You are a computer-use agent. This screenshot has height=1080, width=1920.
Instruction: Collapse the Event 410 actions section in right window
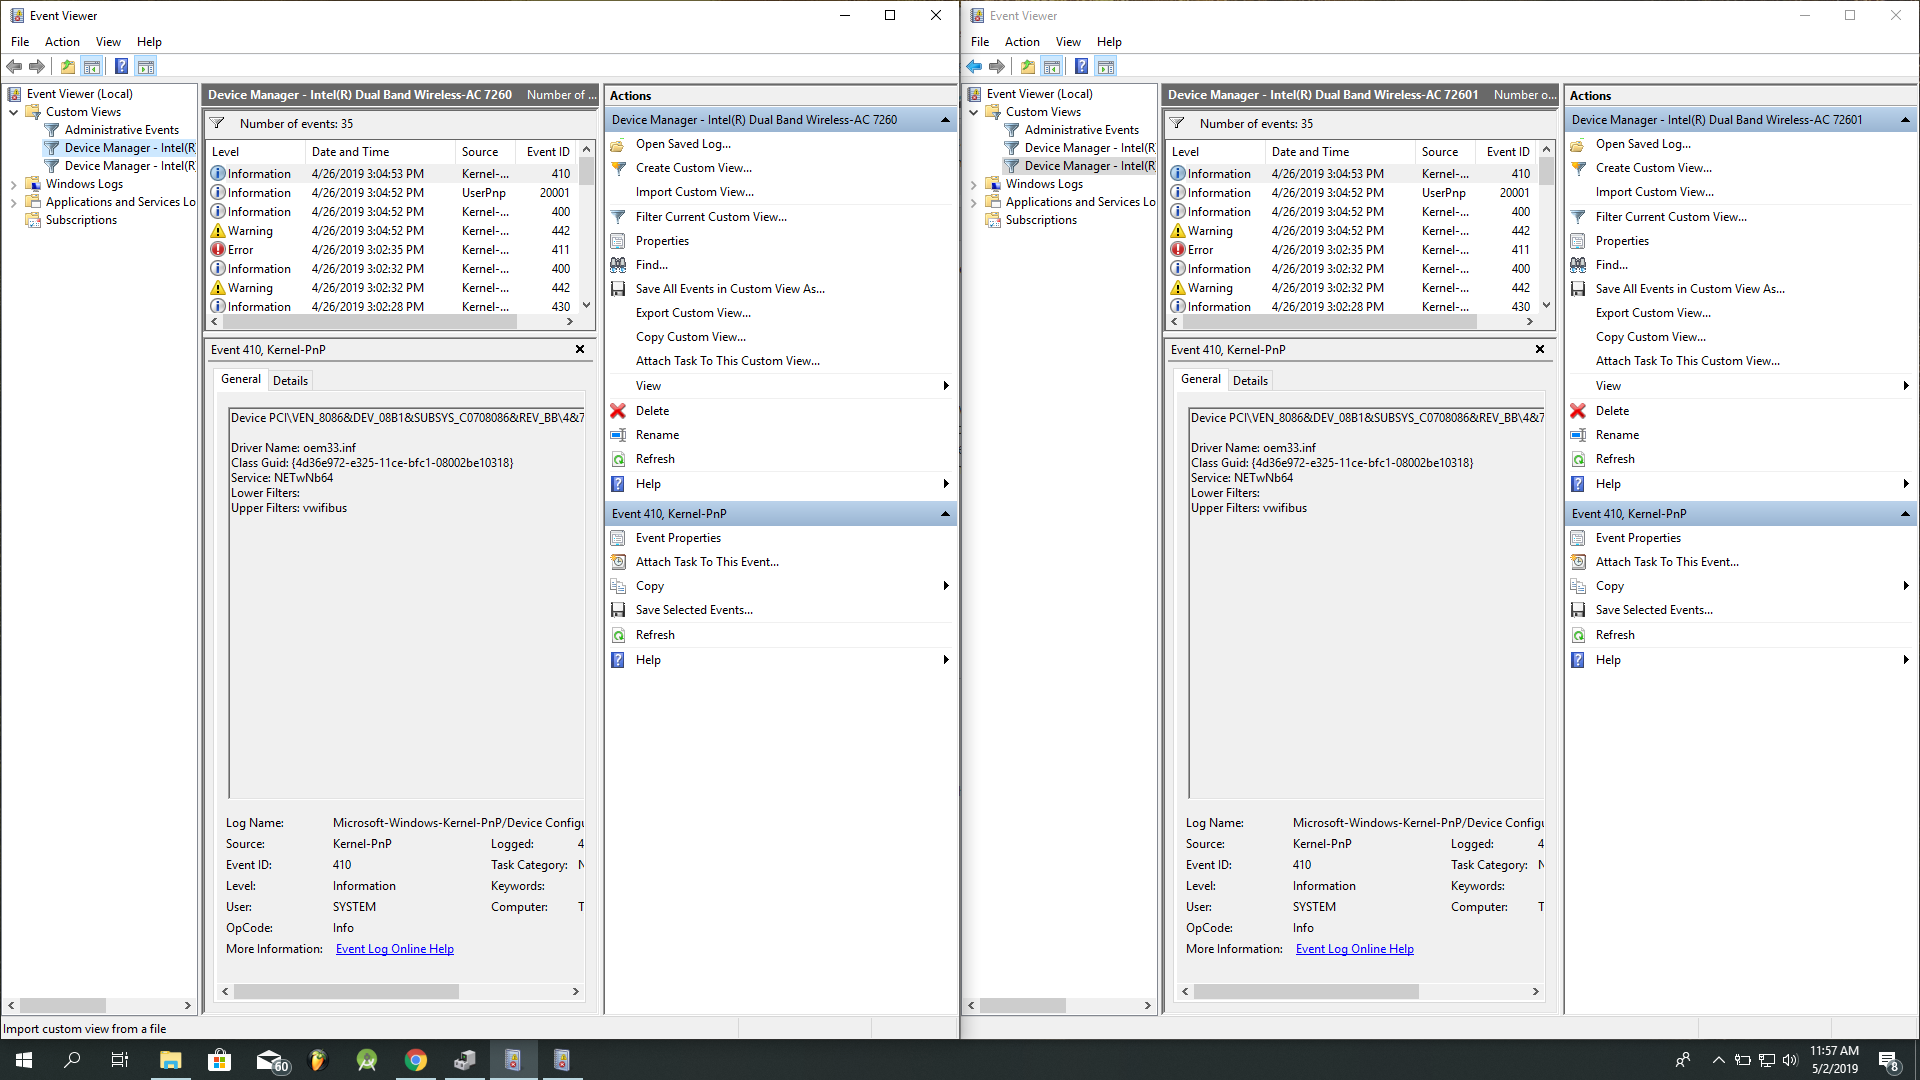point(1905,514)
